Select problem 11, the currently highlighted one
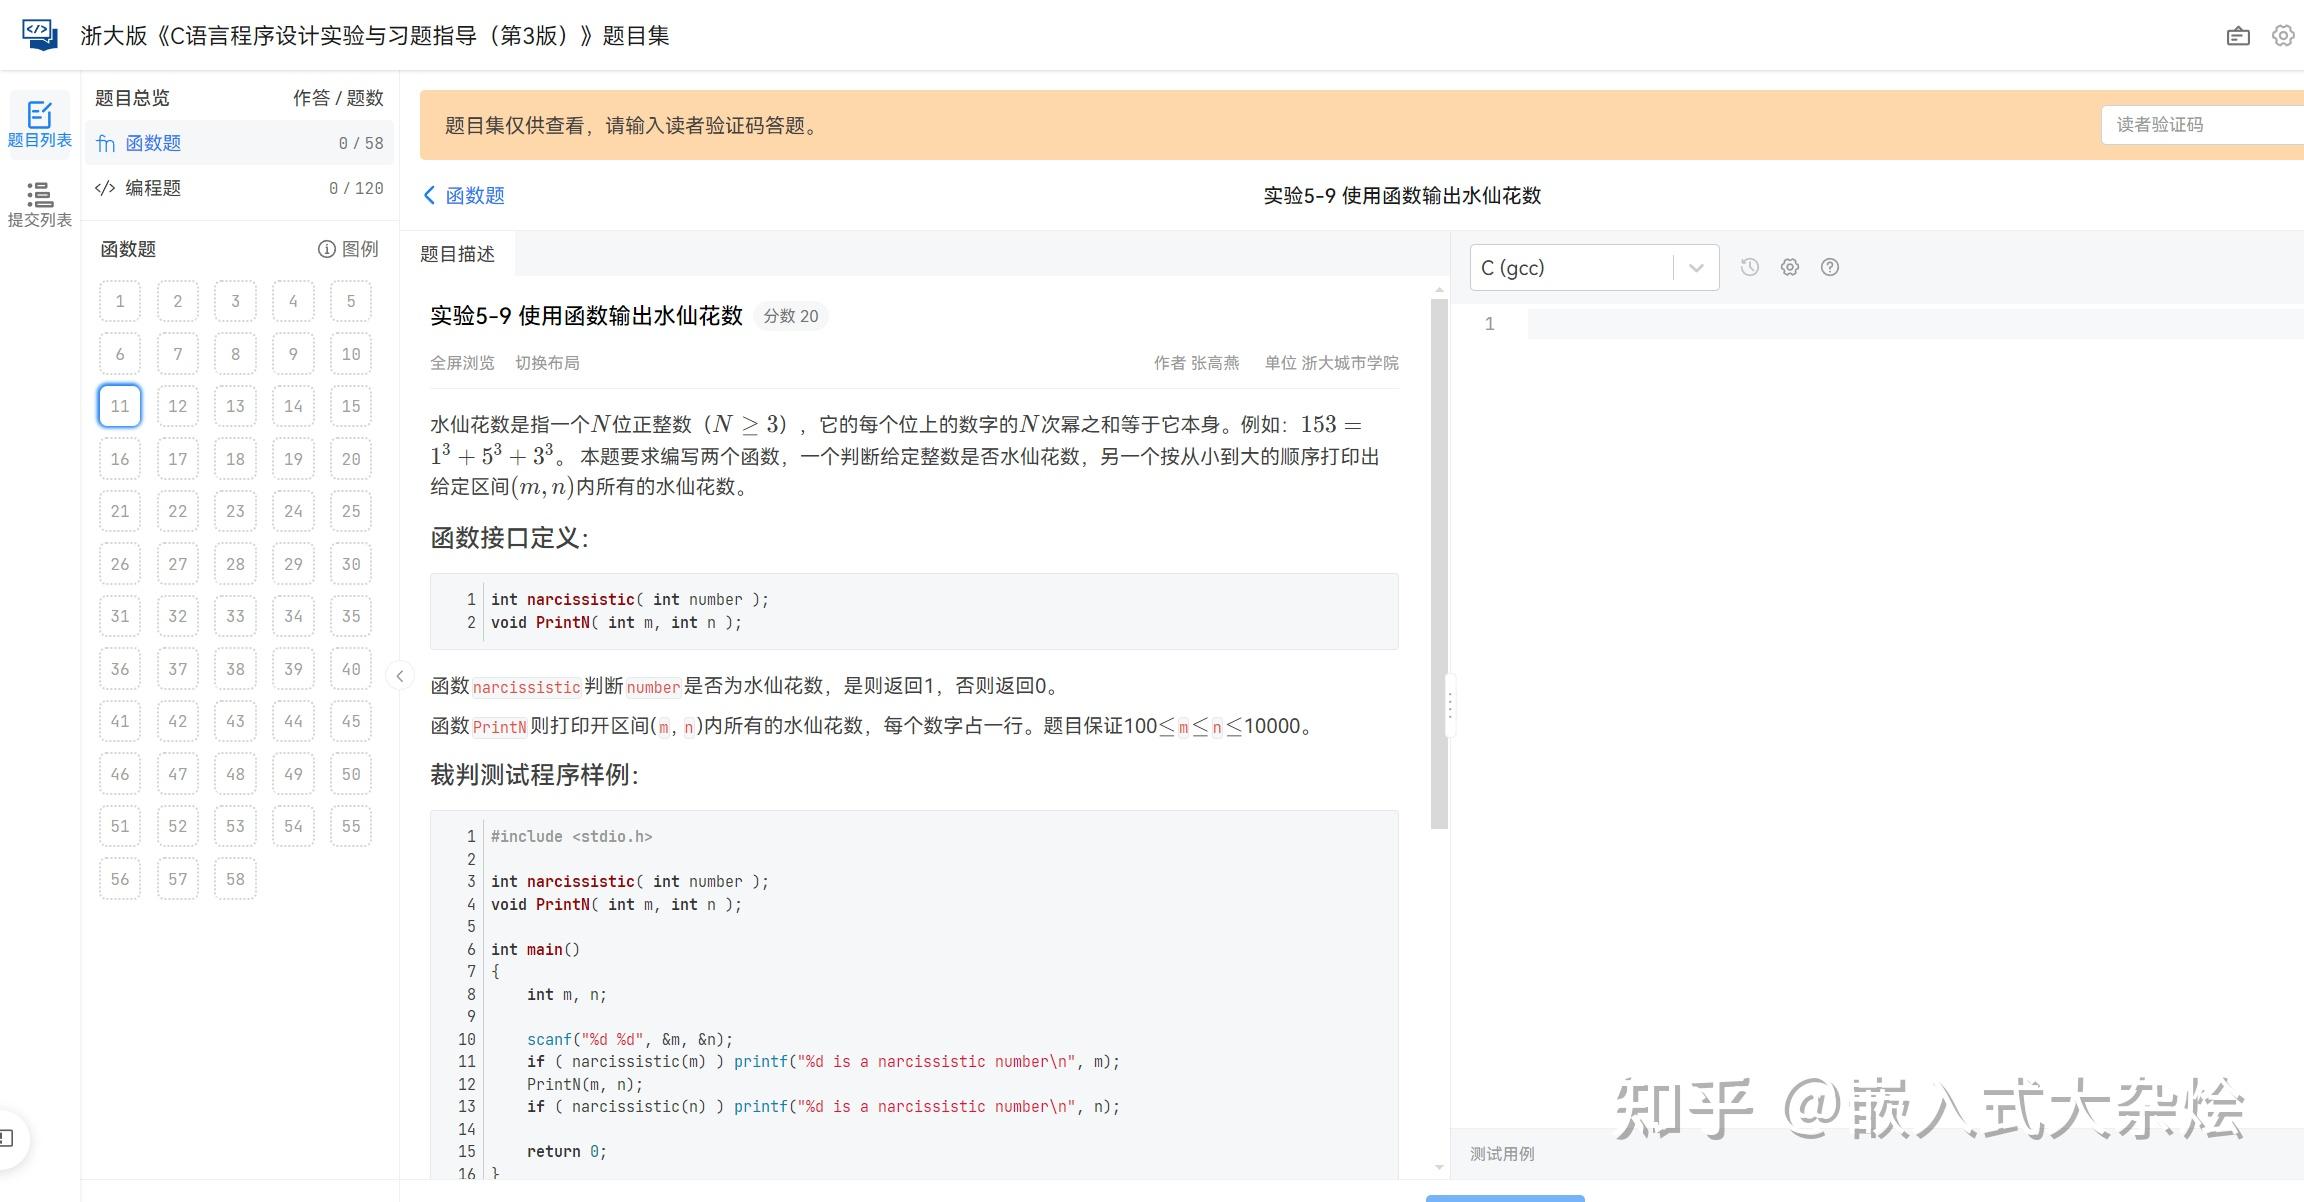Viewport: 2304px width, 1202px height. 119,406
